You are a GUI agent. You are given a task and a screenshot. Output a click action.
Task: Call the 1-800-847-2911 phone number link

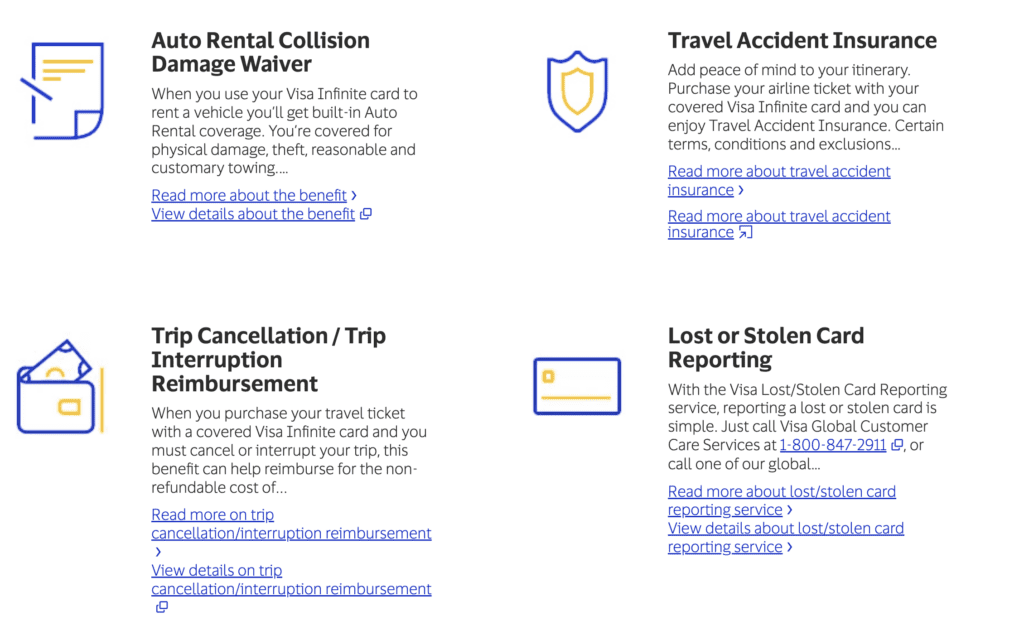click(832, 445)
